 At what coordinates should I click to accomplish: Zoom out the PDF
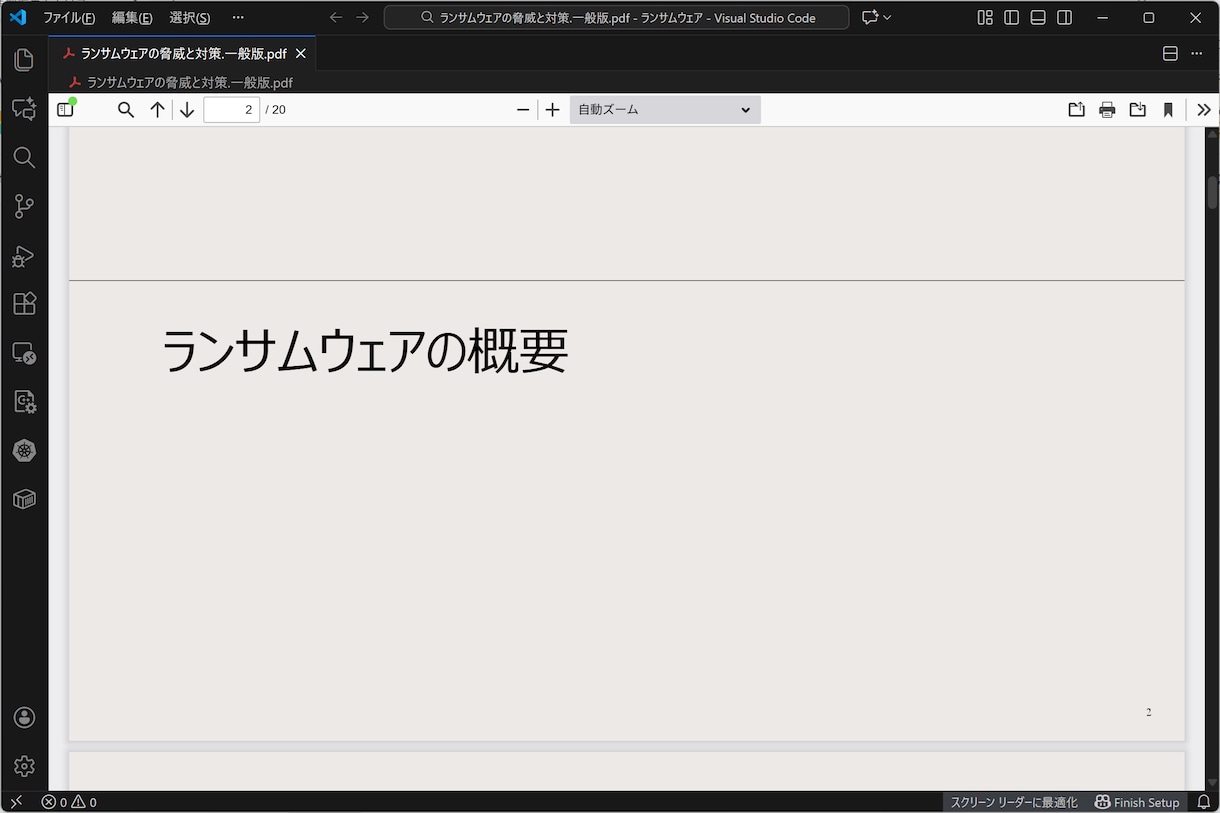point(523,110)
